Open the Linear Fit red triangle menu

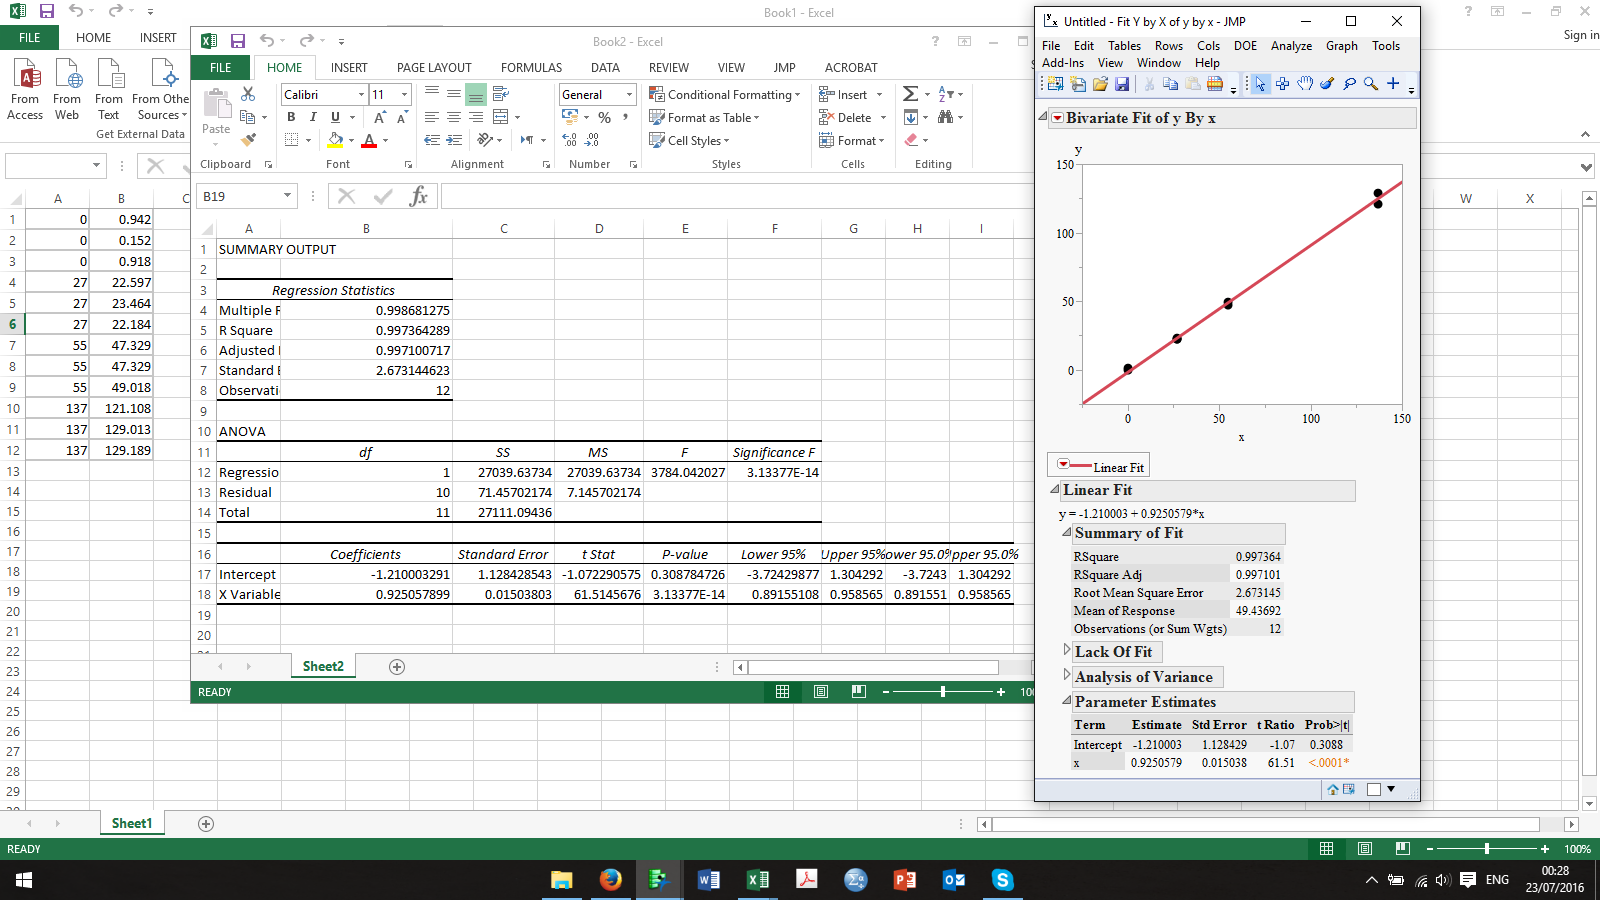pyautogui.click(x=1064, y=464)
